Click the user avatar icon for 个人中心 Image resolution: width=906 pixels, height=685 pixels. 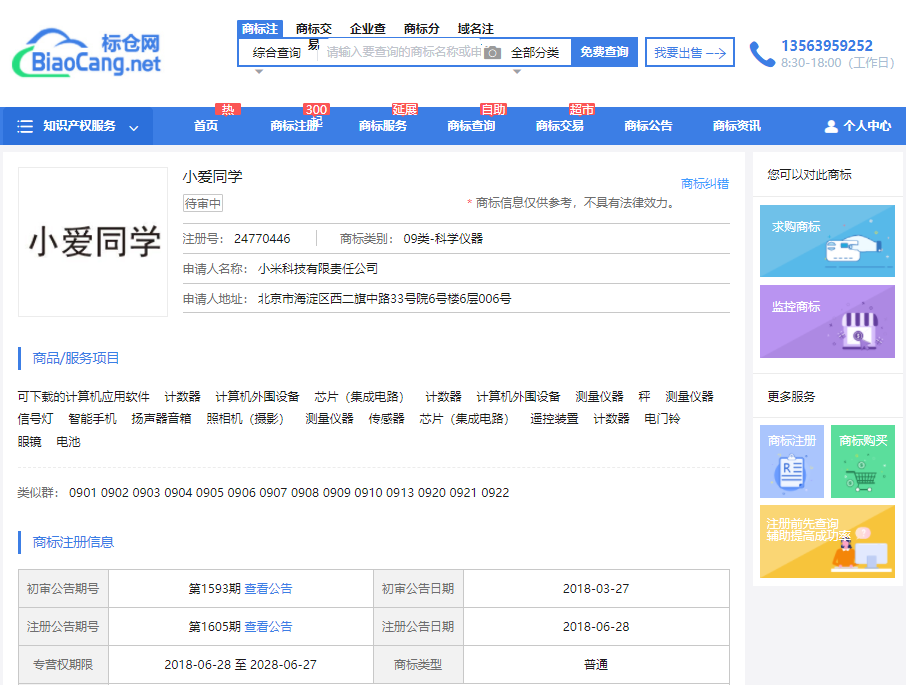click(831, 126)
